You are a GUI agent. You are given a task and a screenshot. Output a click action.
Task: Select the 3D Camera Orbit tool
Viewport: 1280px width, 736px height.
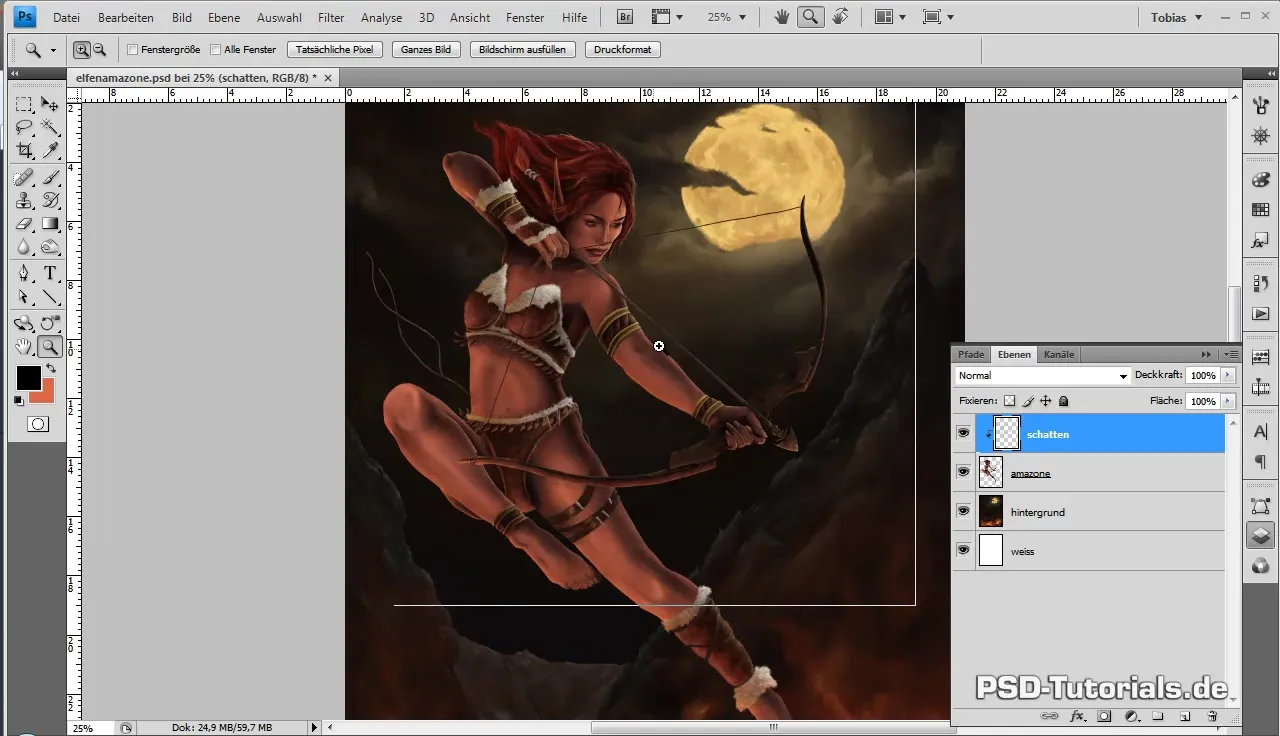[50, 323]
